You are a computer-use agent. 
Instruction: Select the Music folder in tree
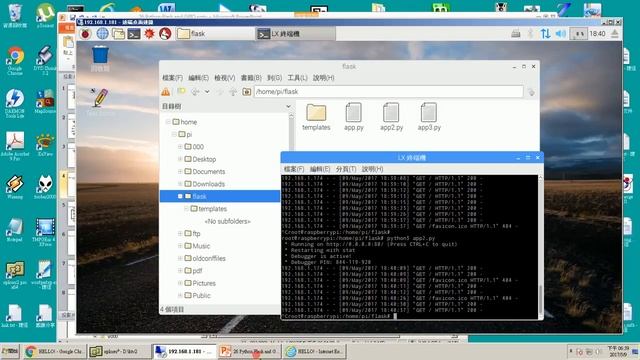201,246
